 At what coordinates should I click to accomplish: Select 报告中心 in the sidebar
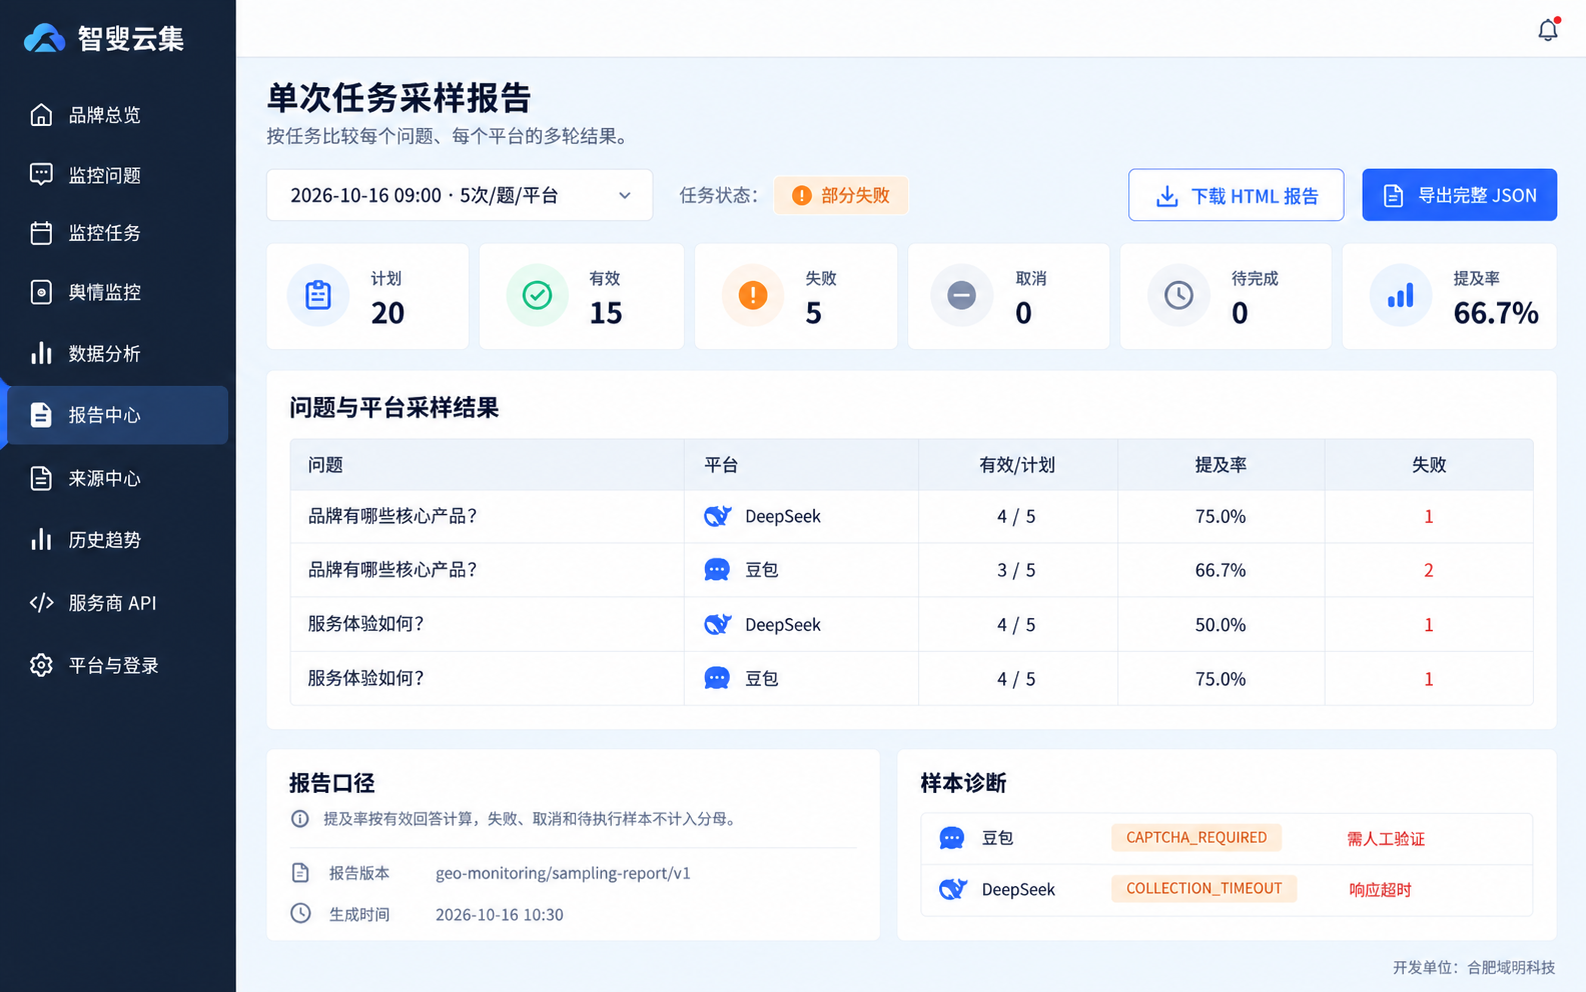118,415
